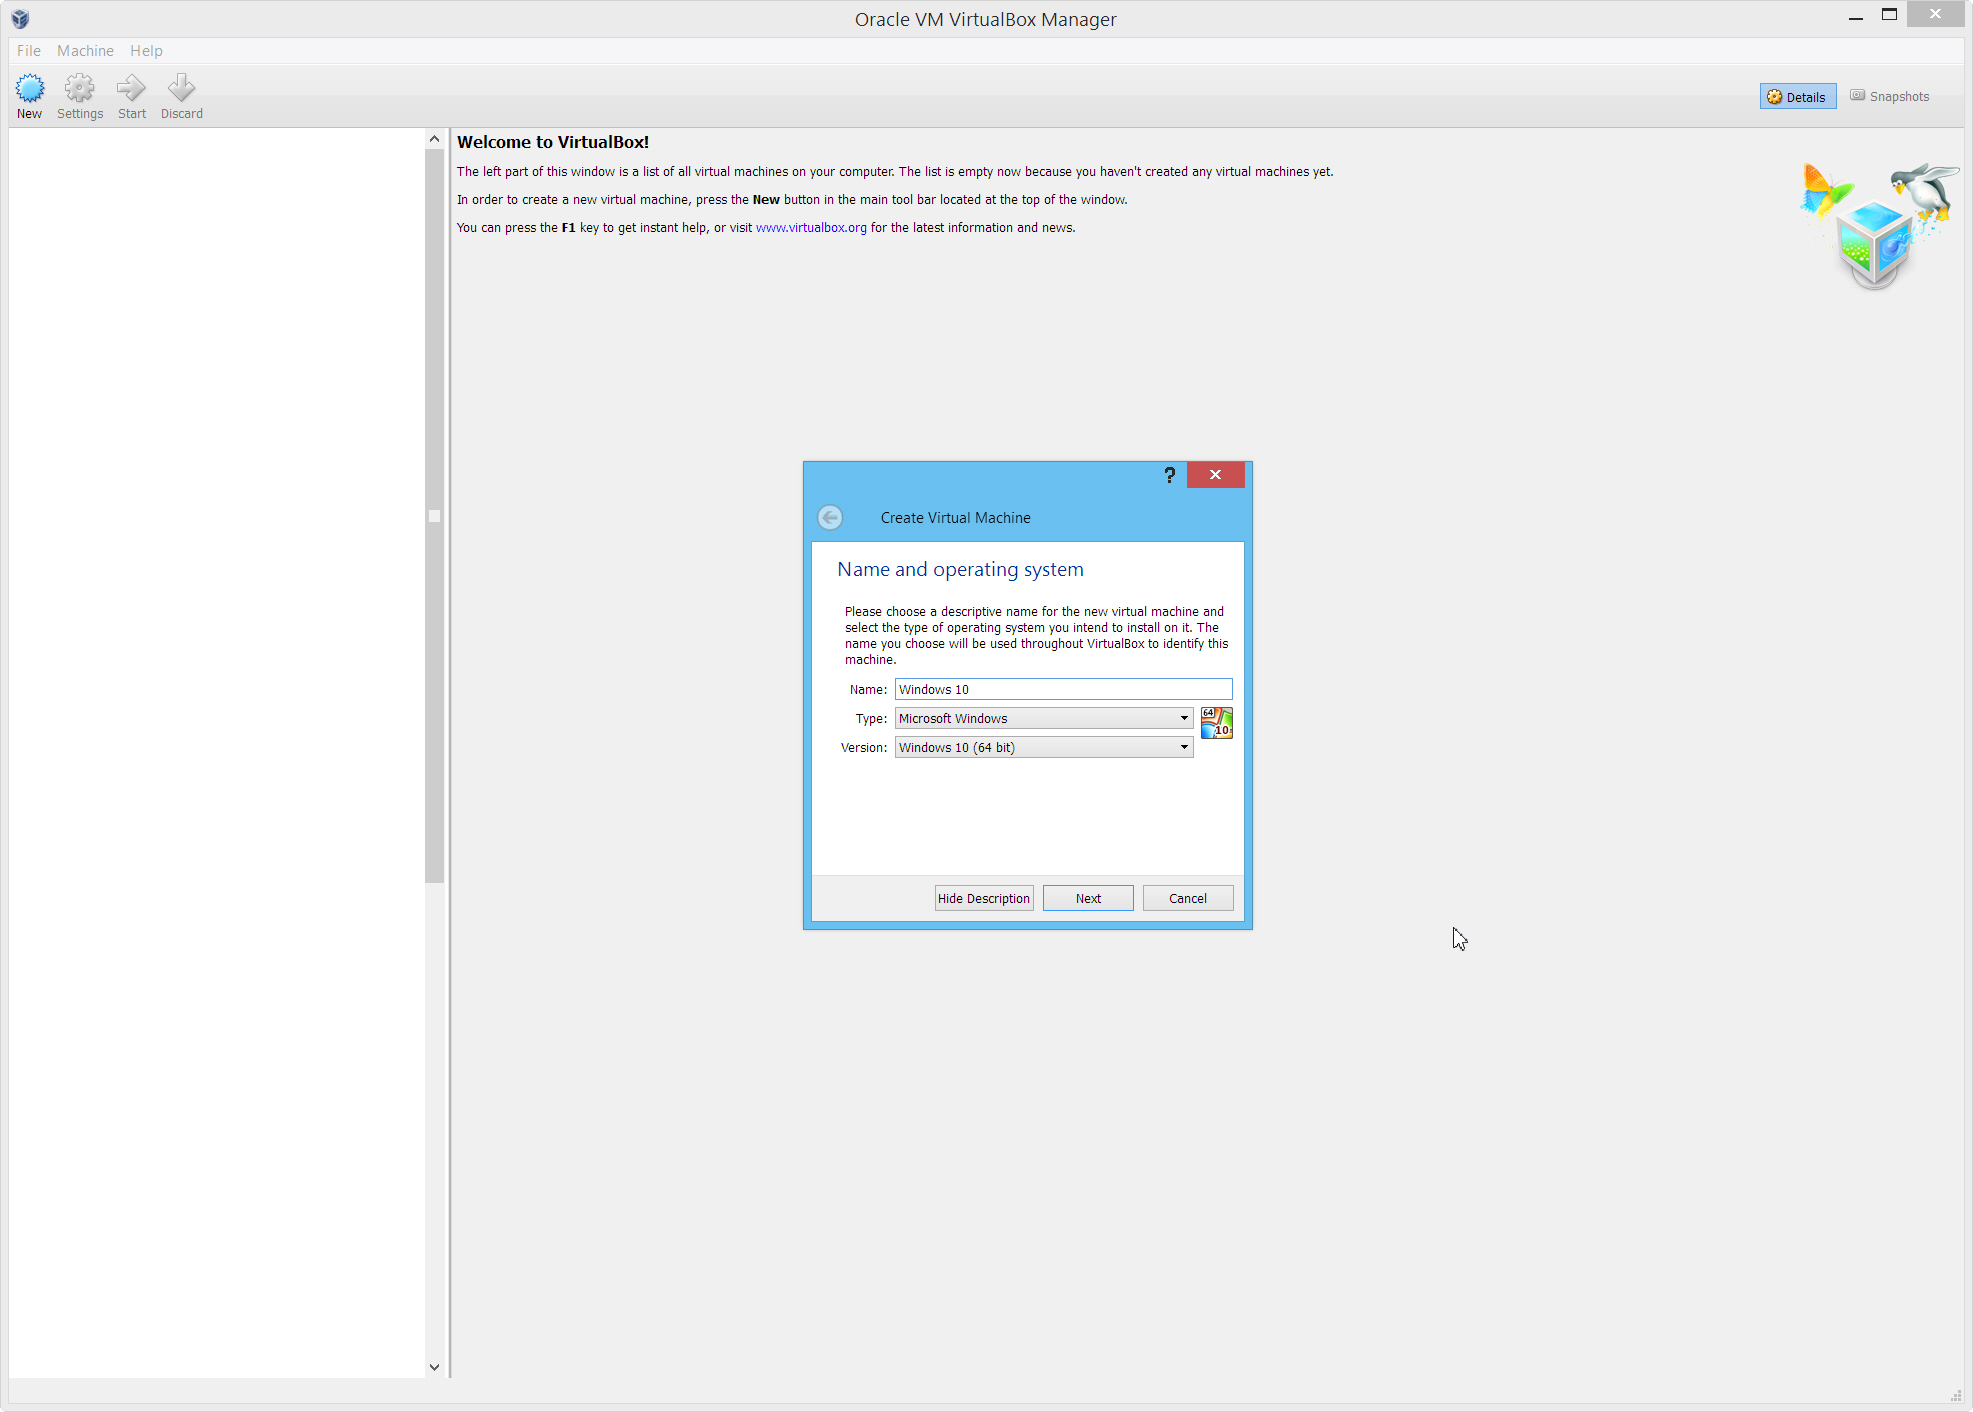
Task: Click the Hide Description button
Action: [984, 899]
